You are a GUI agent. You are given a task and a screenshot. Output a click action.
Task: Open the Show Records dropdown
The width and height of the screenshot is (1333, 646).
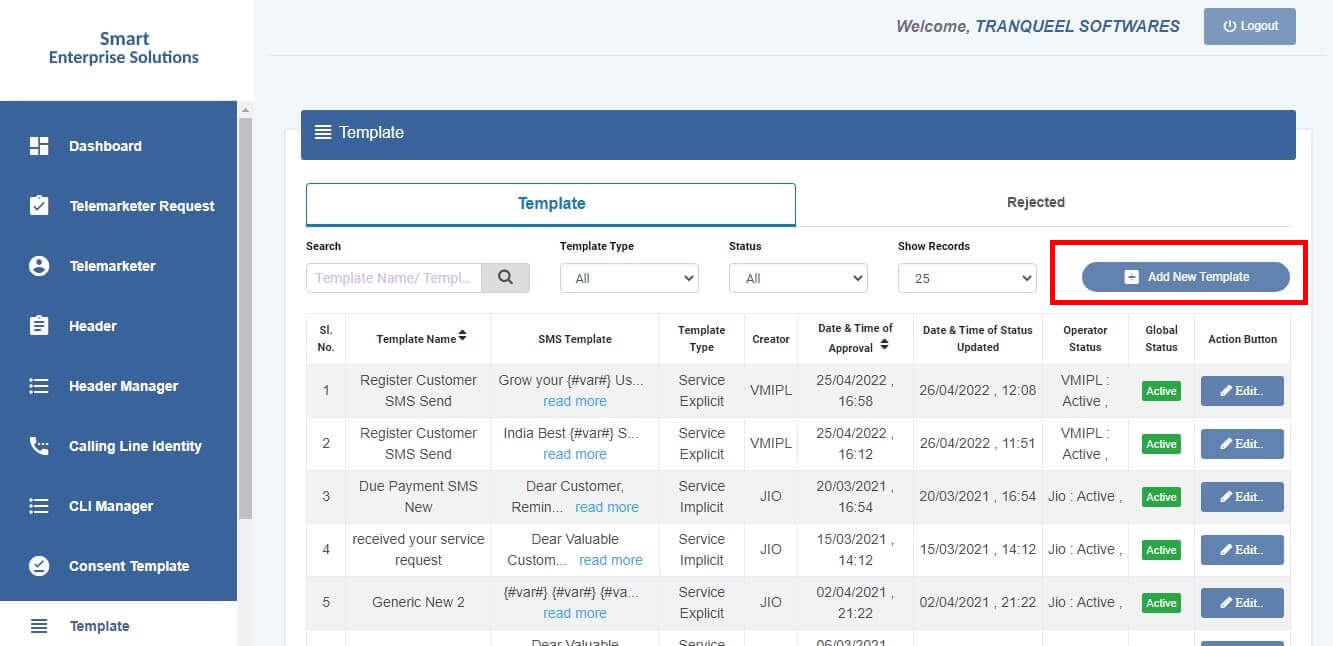pyautogui.click(x=967, y=278)
